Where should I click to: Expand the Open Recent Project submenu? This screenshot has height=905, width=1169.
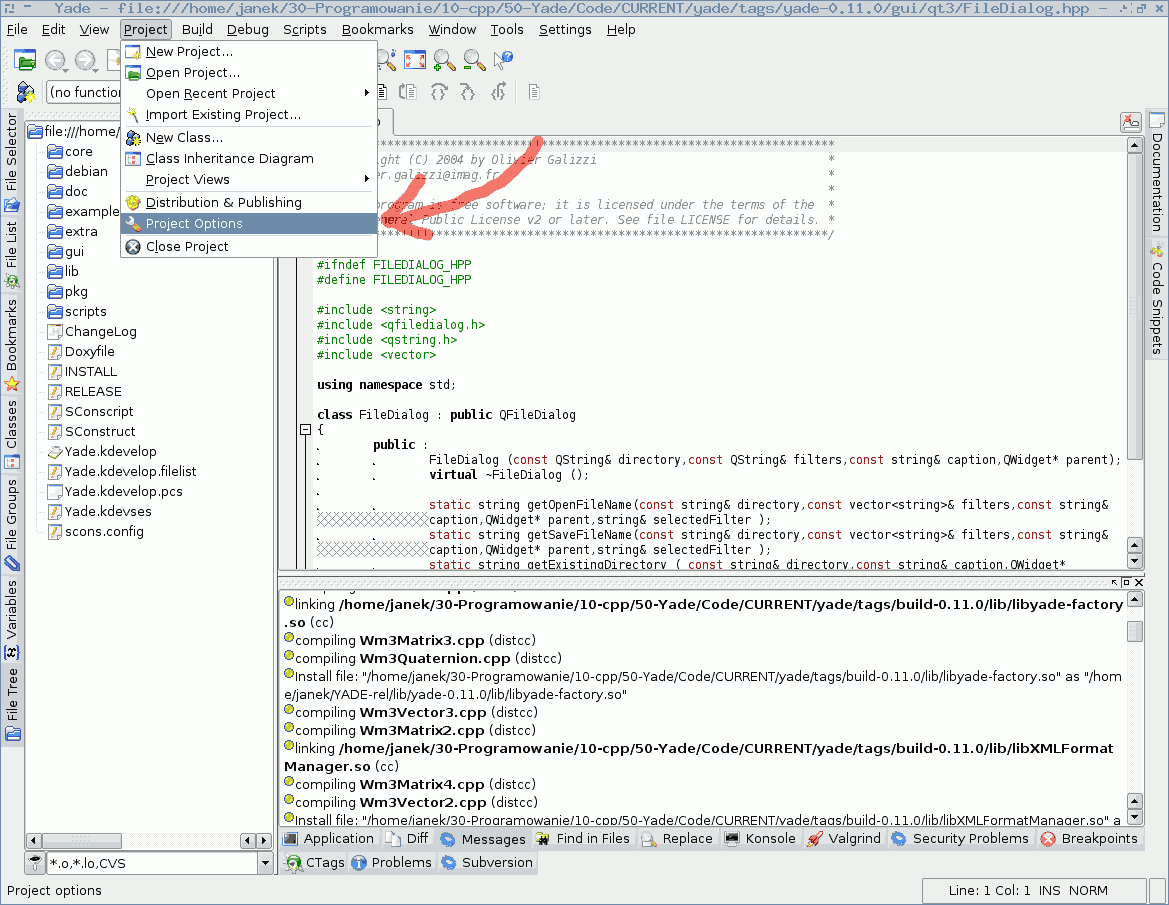click(211, 94)
